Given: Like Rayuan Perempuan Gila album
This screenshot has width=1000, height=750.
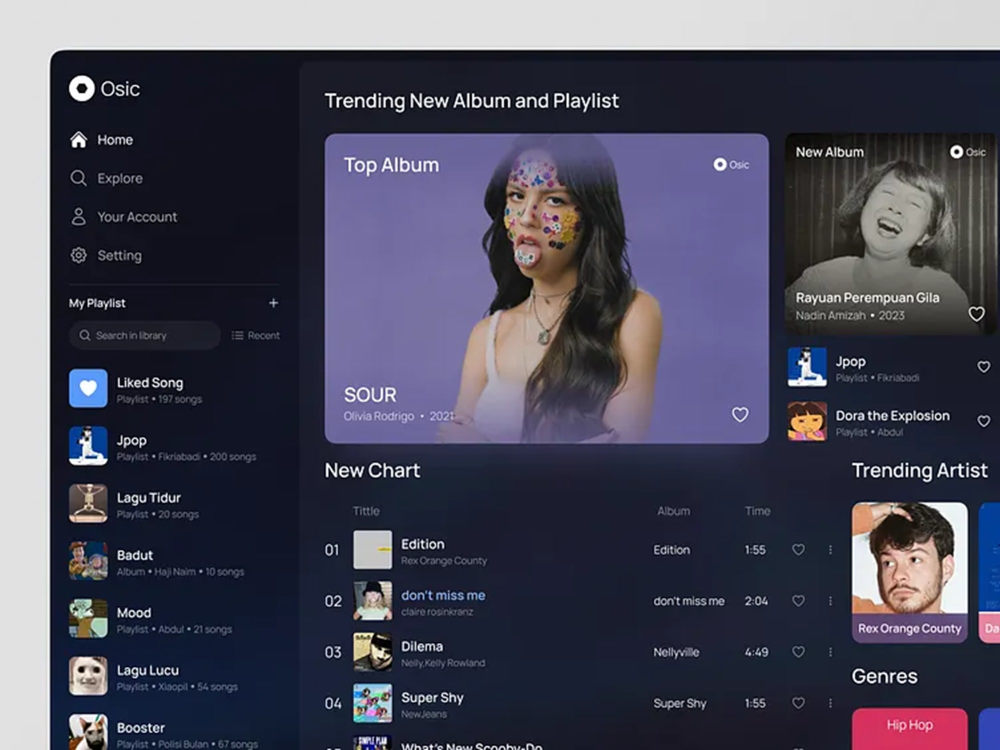Looking at the screenshot, I should [x=976, y=314].
